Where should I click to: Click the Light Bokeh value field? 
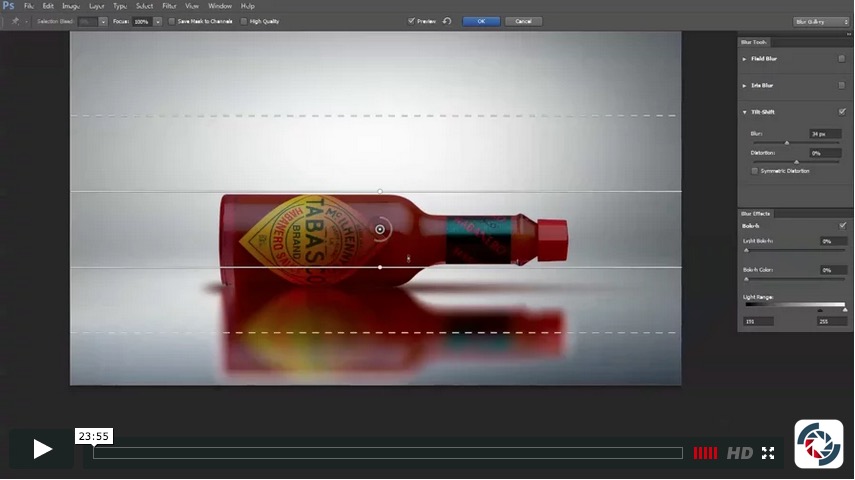click(x=833, y=241)
